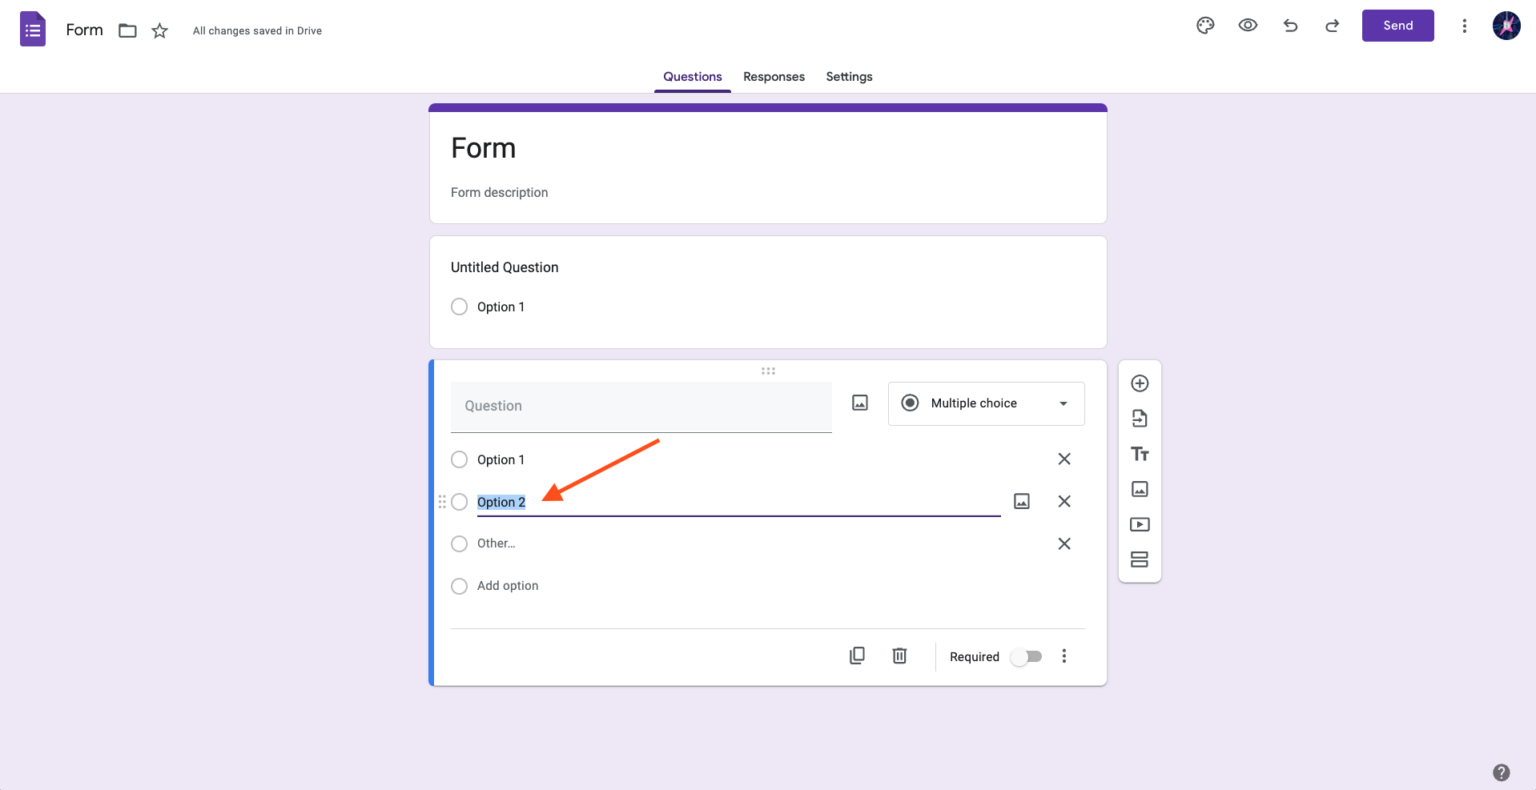
Task: Delete the question with trash icon
Action: [899, 656]
